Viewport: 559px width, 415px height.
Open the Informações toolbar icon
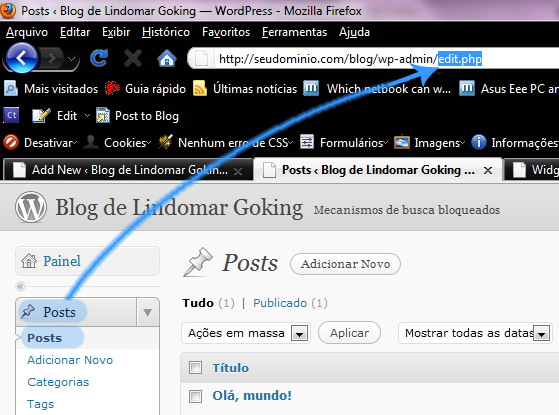pyautogui.click(x=478, y=142)
